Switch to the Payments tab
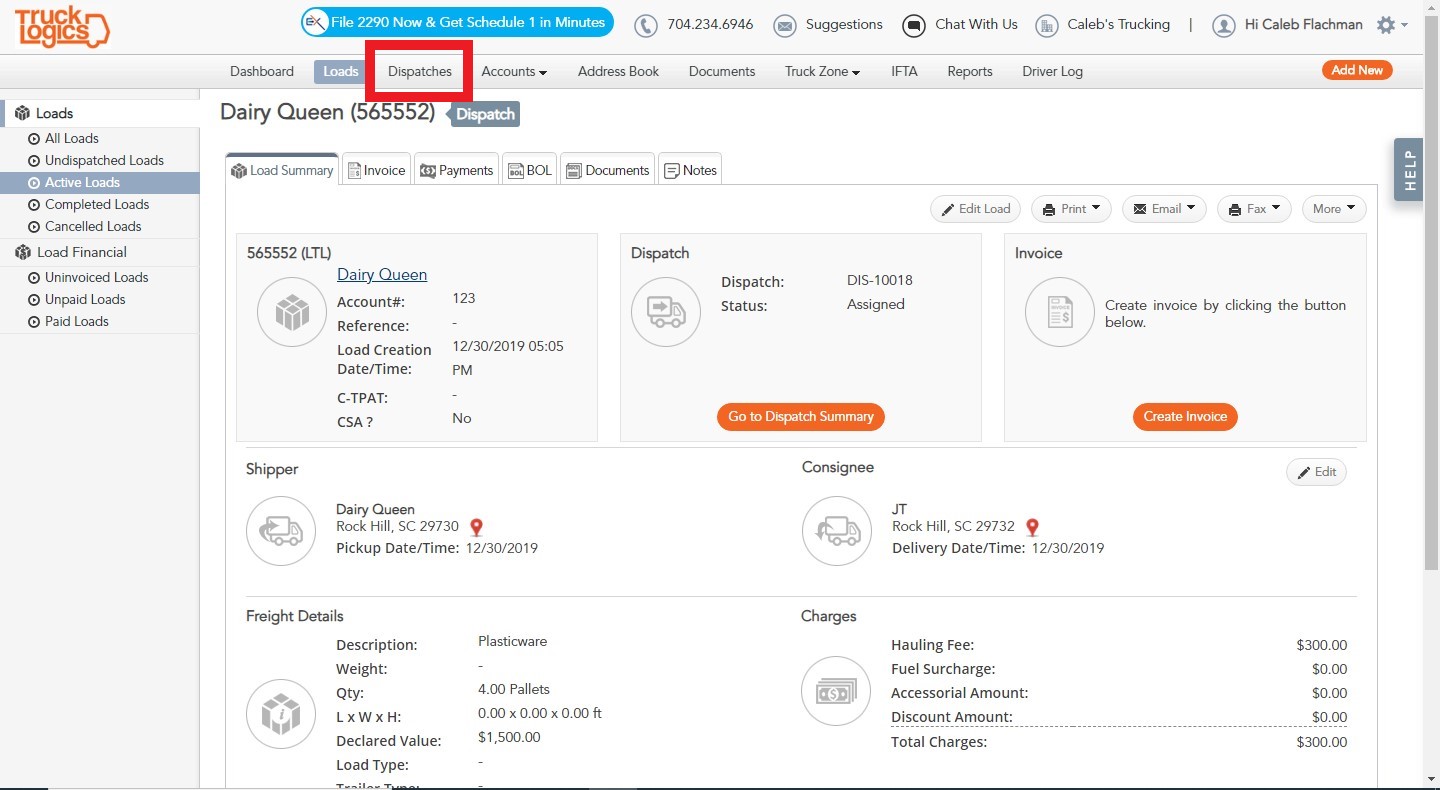This screenshot has height=790, width=1440. tap(456, 170)
